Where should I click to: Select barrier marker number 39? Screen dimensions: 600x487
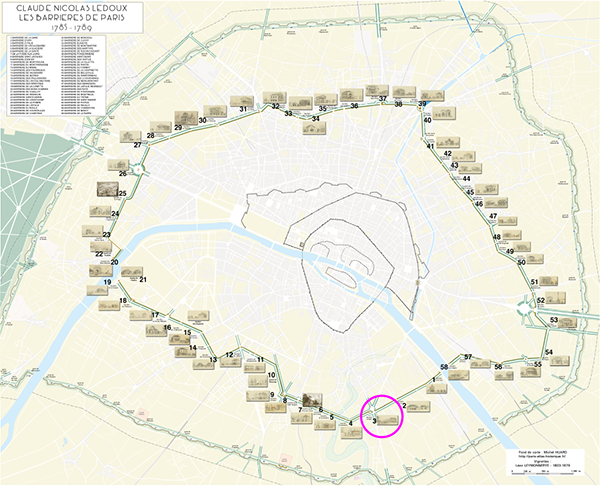click(x=423, y=105)
